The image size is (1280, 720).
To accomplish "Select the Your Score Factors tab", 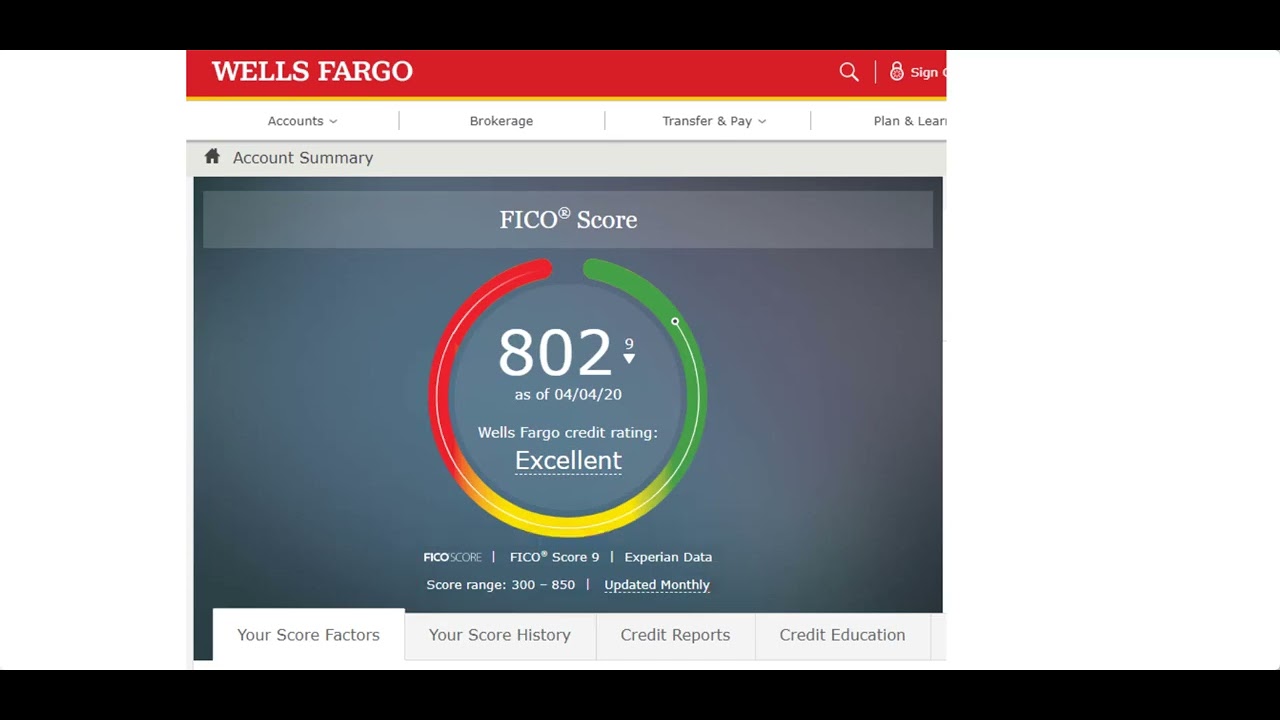I will (308, 635).
